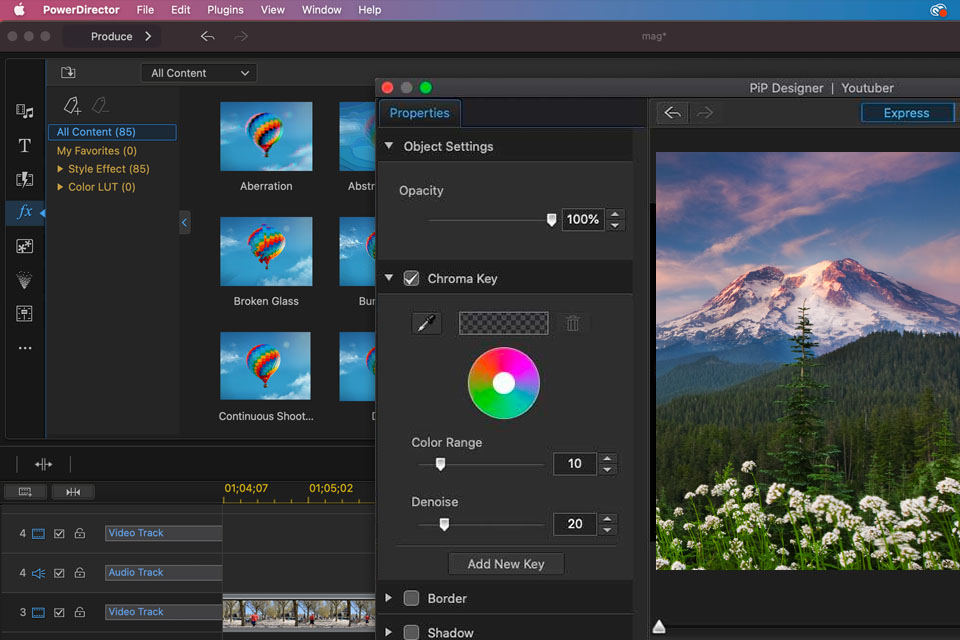The width and height of the screenshot is (960, 640).
Task: Expand the Style Effect (85) category
Action: [x=60, y=168]
